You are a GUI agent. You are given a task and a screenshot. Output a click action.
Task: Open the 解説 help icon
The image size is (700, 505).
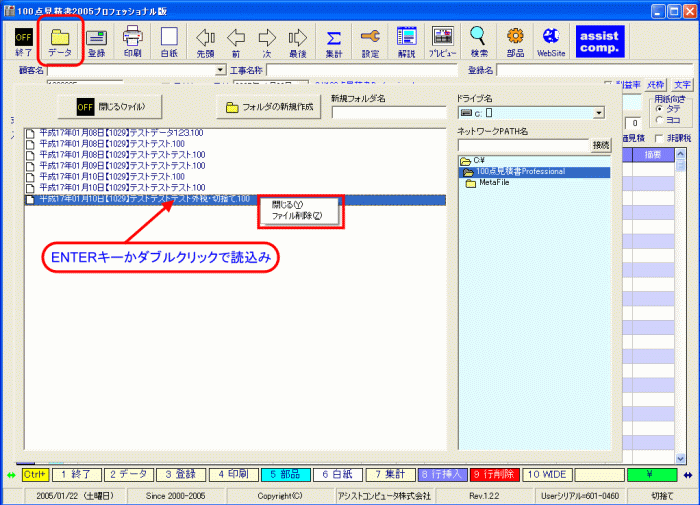pos(407,42)
